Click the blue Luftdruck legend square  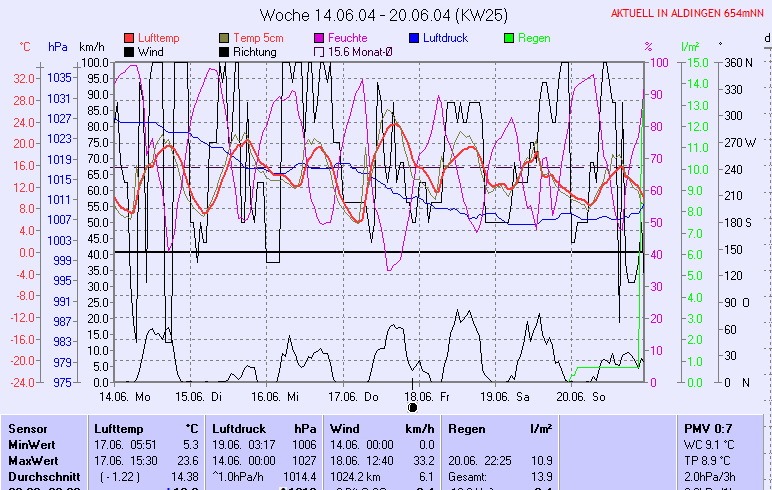click(415, 37)
